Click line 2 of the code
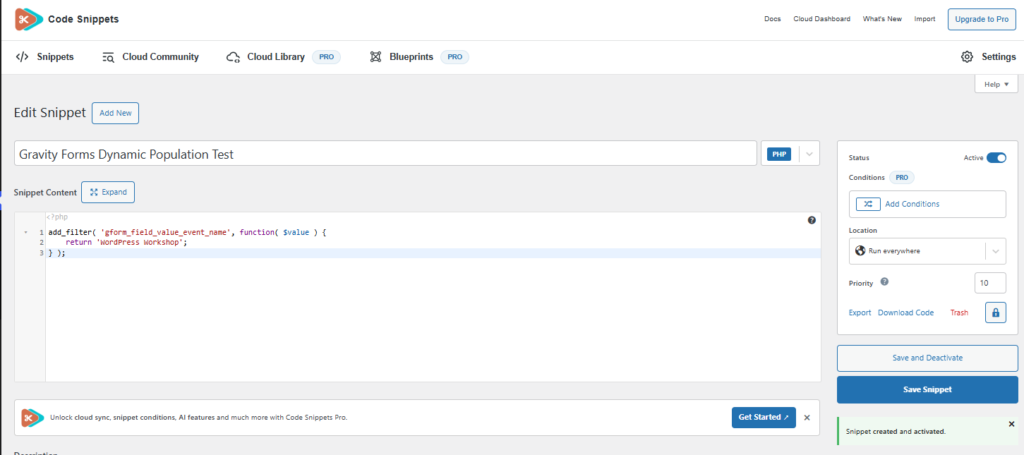Image resolution: width=1024 pixels, height=455 pixels. click(x=126, y=242)
